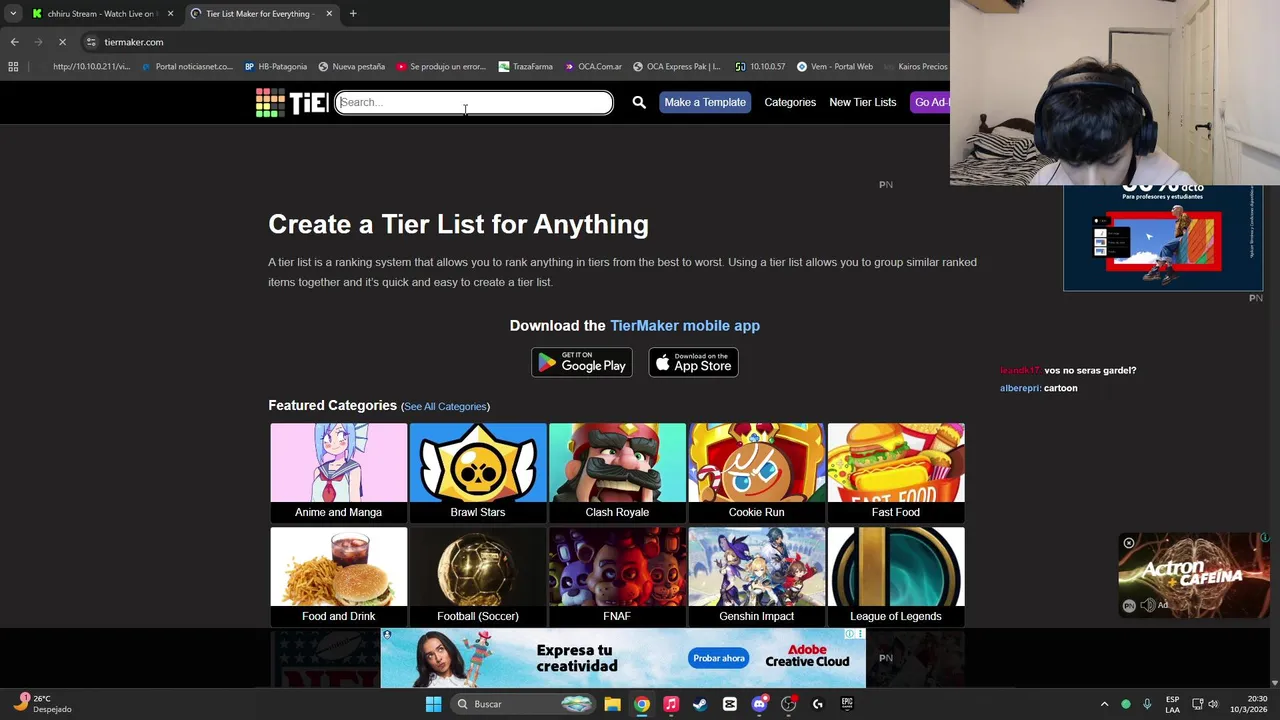Click the Chrome taskbar icon
Screen dimensions: 1280x720
[x=642, y=704]
